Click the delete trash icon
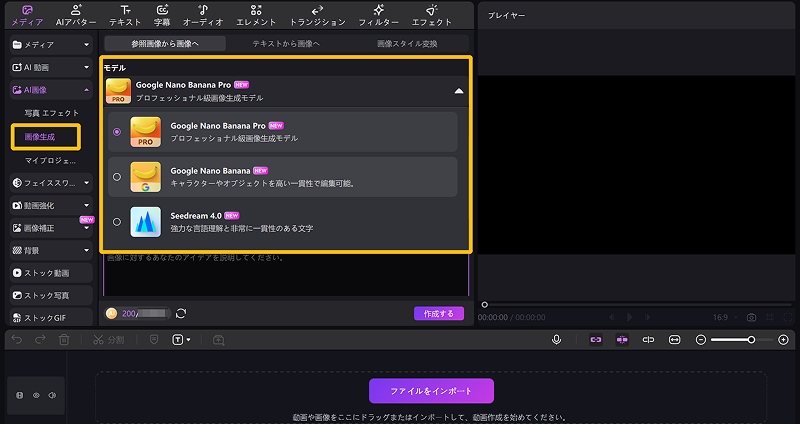The height and width of the screenshot is (424, 800). (64, 340)
